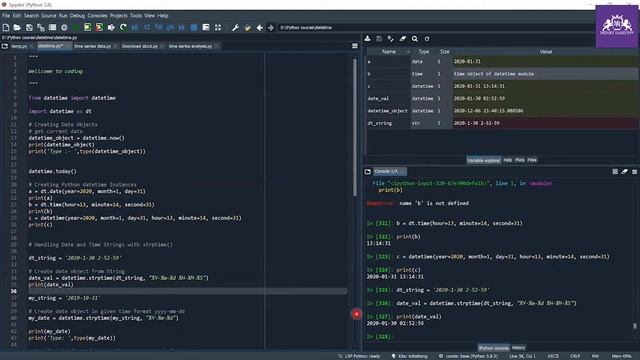Image resolution: width=640 pixels, height=360 pixels.
Task: Run selection or current line icon
Action: (x=111, y=27)
